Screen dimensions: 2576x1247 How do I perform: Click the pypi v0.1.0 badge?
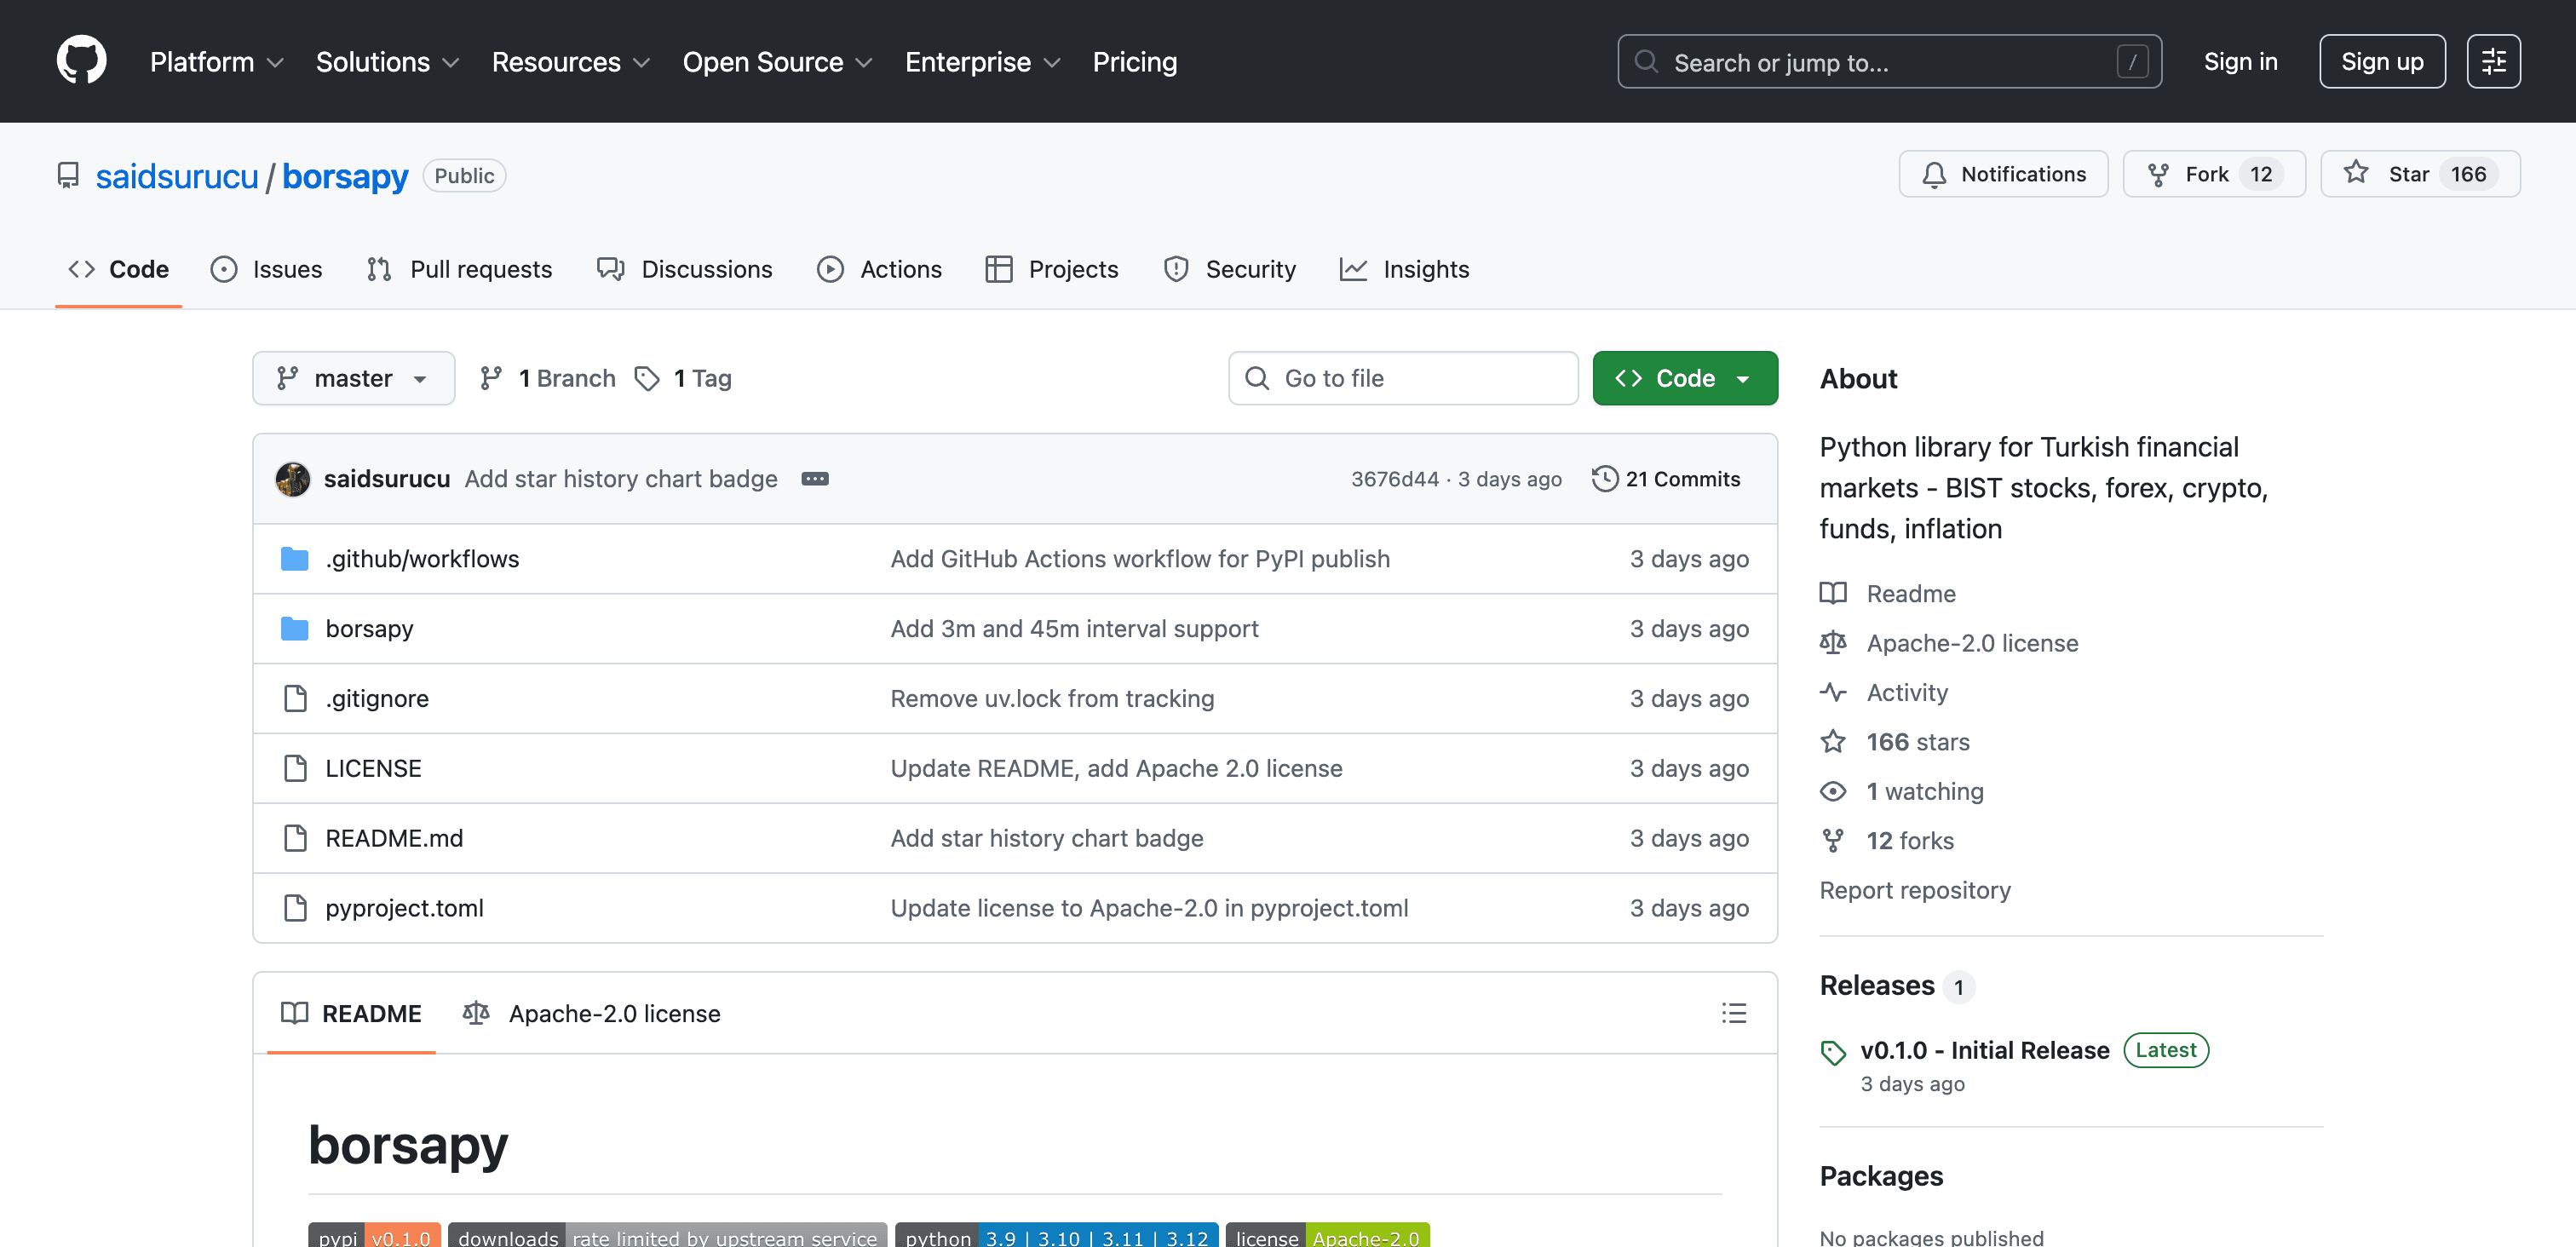coord(374,1236)
